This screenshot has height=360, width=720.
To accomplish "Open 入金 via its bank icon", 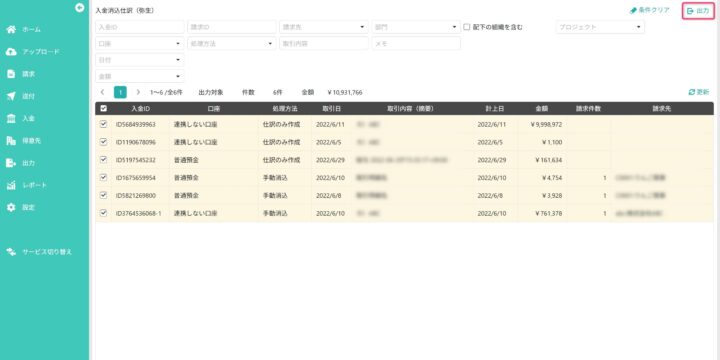I will (x=11, y=118).
